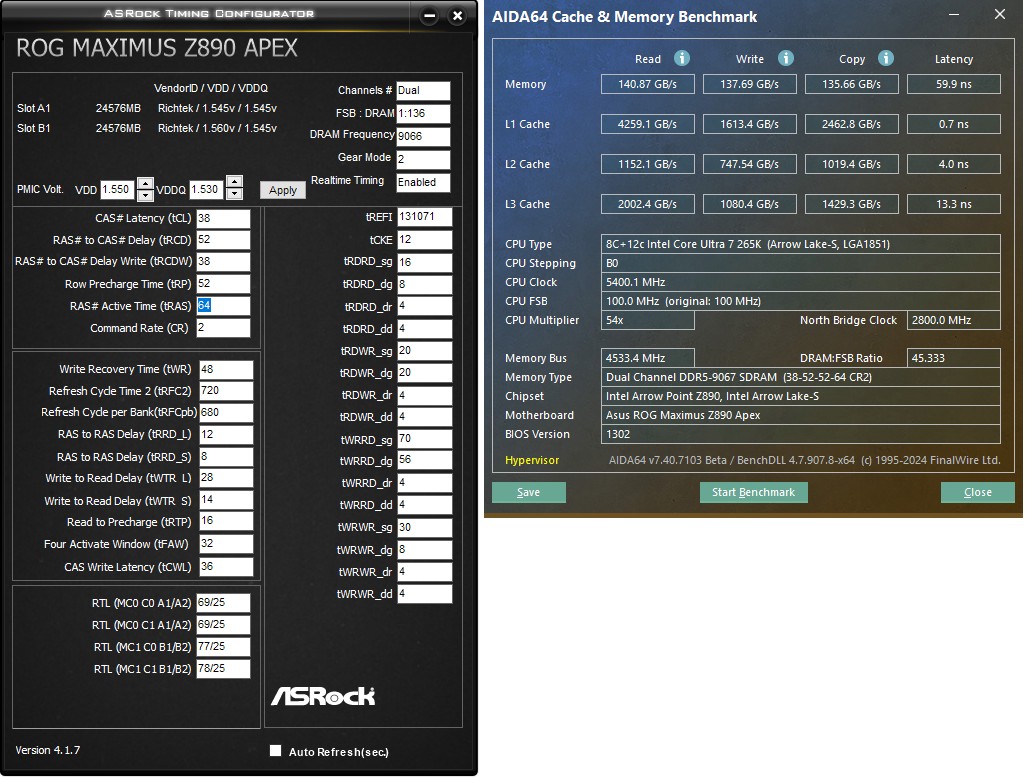1028x779 pixels.
Task: Click Start Benchmark in AIDA64
Action: 753,492
